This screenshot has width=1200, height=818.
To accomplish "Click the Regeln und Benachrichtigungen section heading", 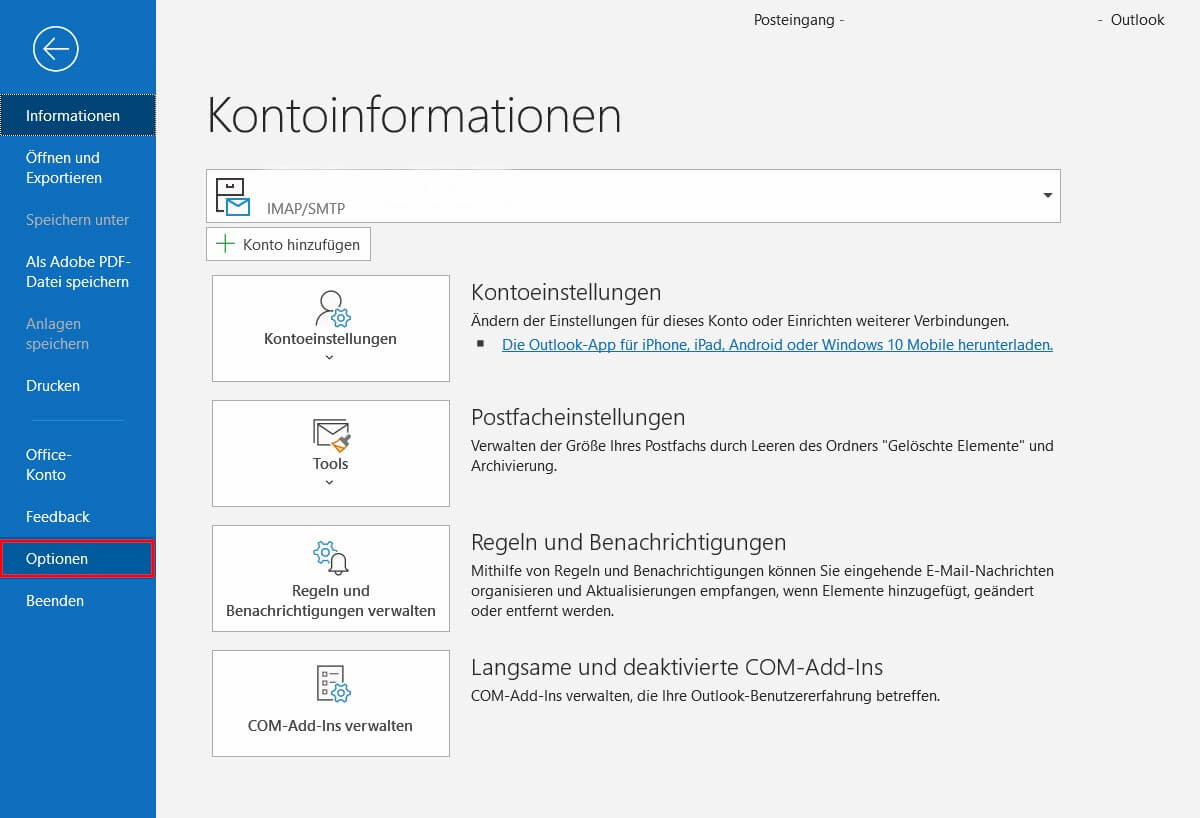I will (629, 542).
